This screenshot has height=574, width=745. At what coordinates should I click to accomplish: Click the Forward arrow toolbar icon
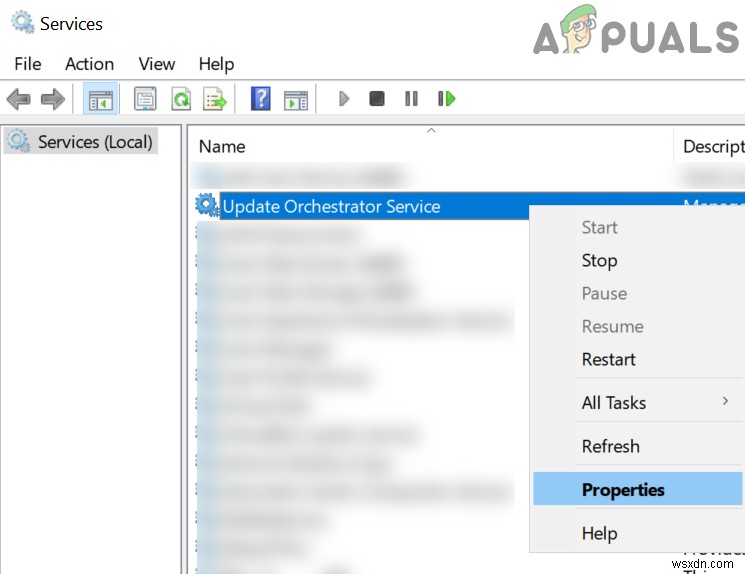[x=53, y=99]
